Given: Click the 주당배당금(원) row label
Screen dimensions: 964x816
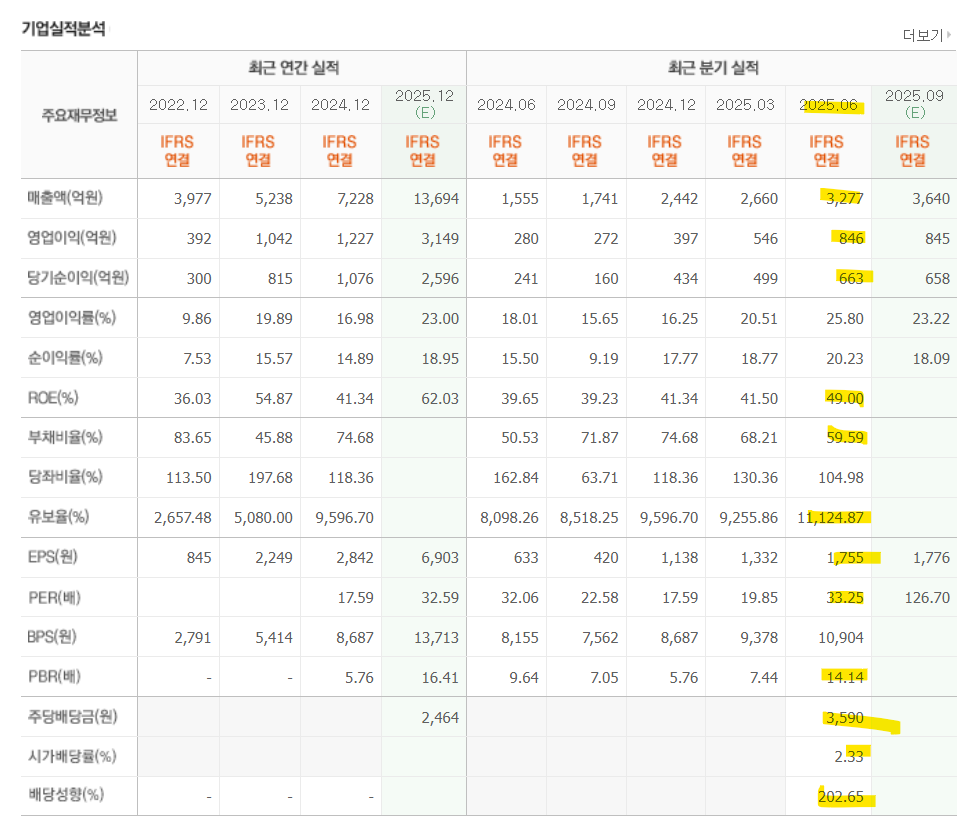Looking at the screenshot, I should 73,717.
